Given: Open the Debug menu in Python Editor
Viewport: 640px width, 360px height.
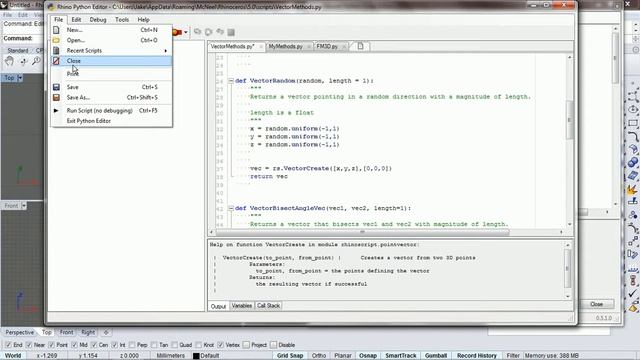Looking at the screenshot, I should click(x=98, y=20).
